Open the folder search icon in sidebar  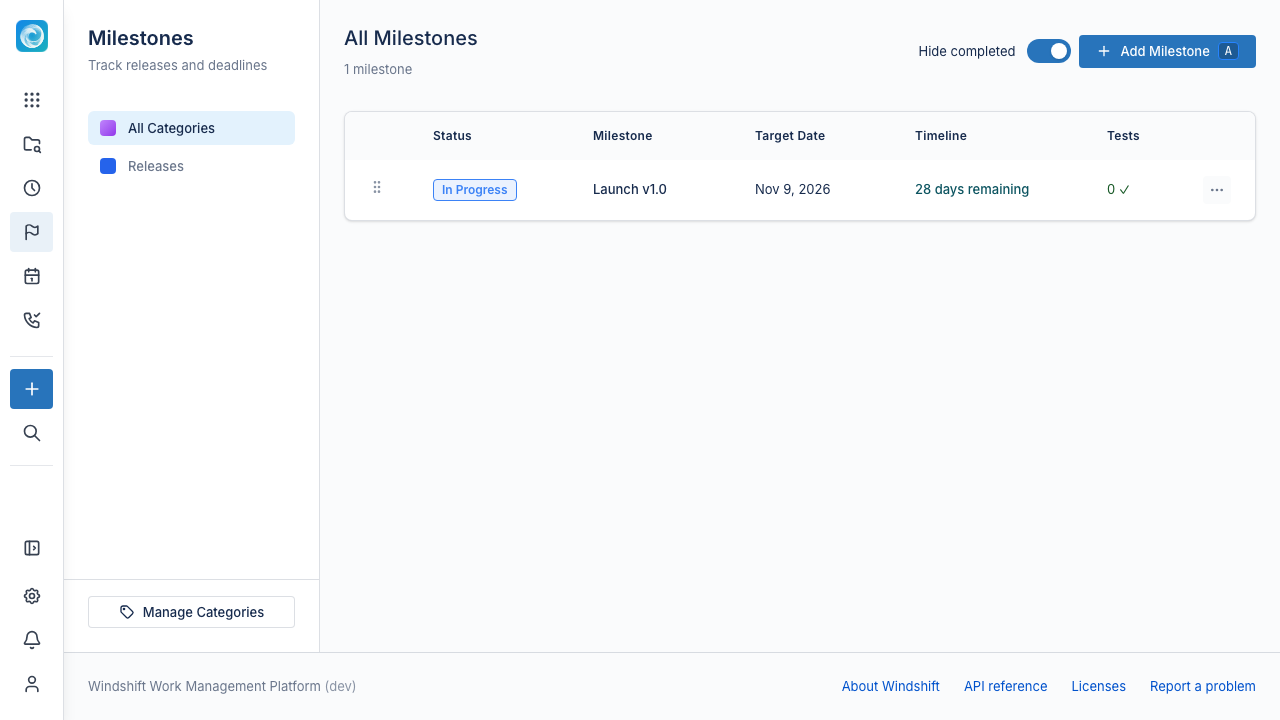(x=32, y=144)
